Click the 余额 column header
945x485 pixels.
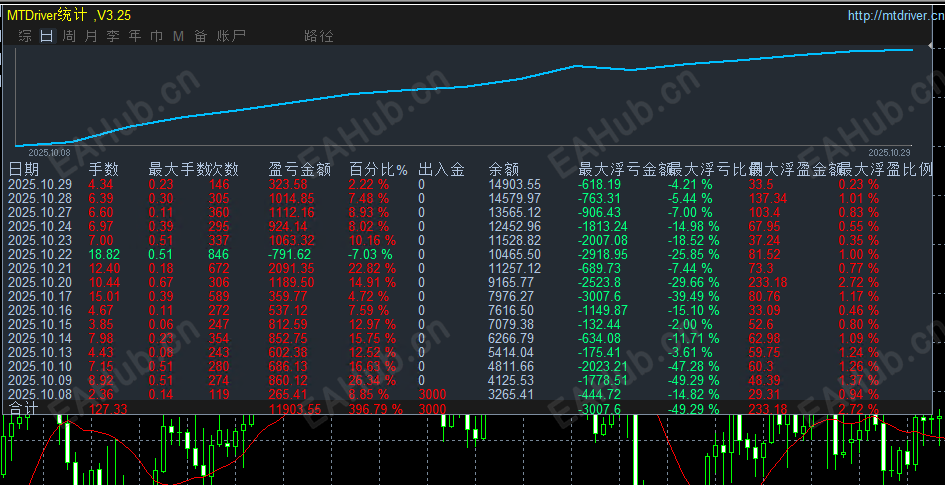[503, 170]
